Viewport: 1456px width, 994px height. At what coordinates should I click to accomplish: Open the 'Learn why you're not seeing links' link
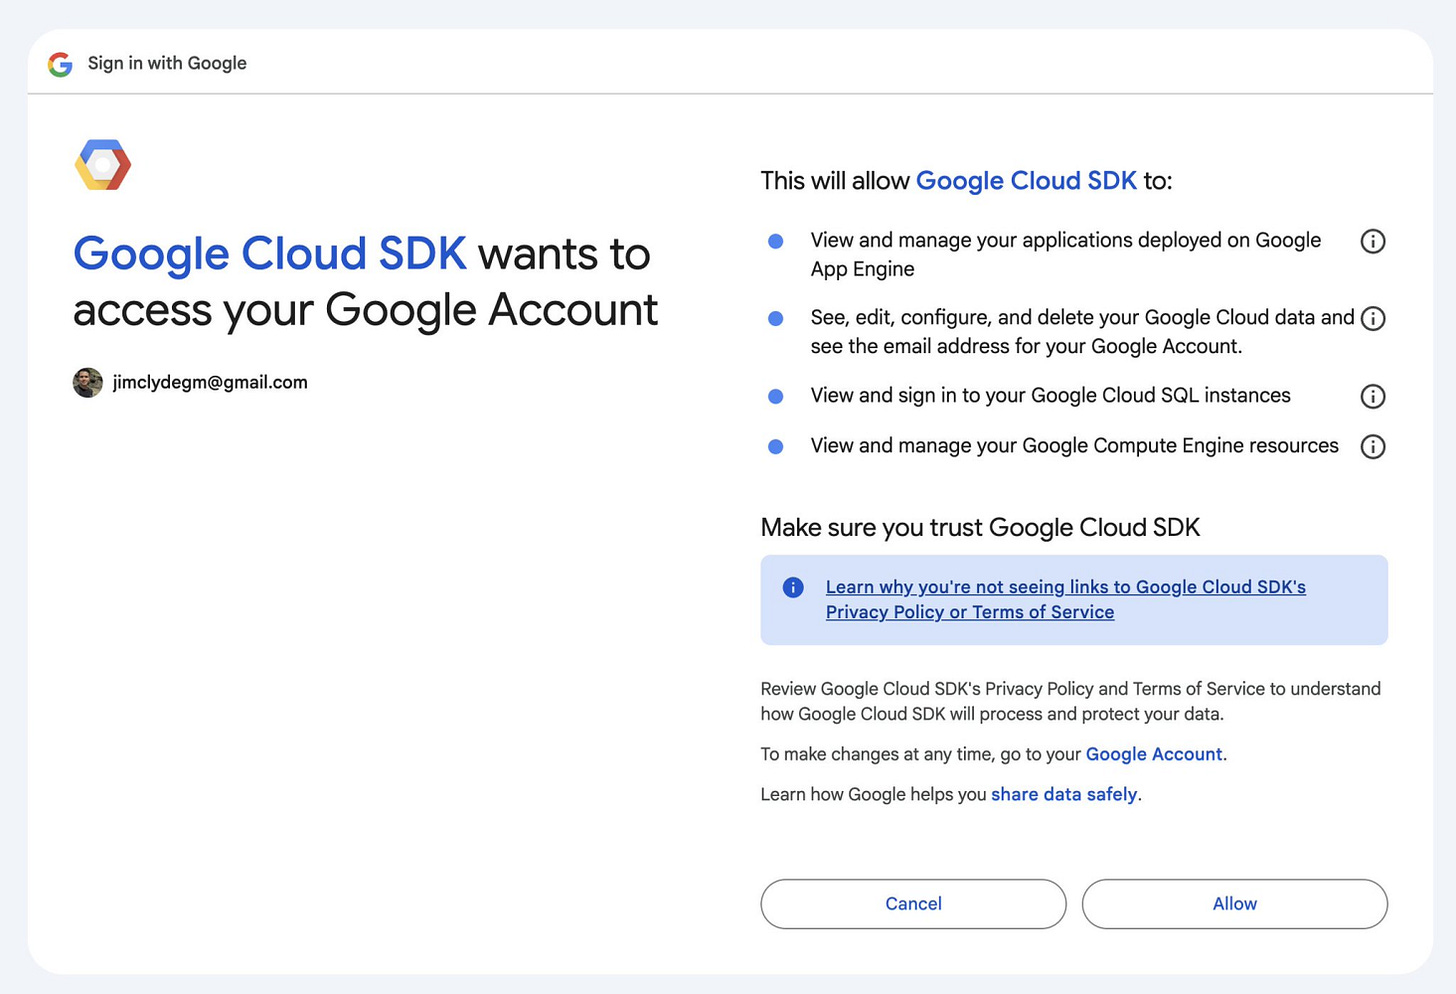point(1066,599)
